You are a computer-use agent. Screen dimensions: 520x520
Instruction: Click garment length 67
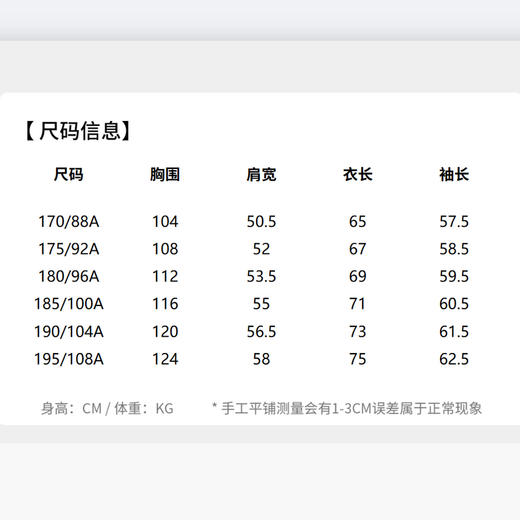click(x=357, y=249)
